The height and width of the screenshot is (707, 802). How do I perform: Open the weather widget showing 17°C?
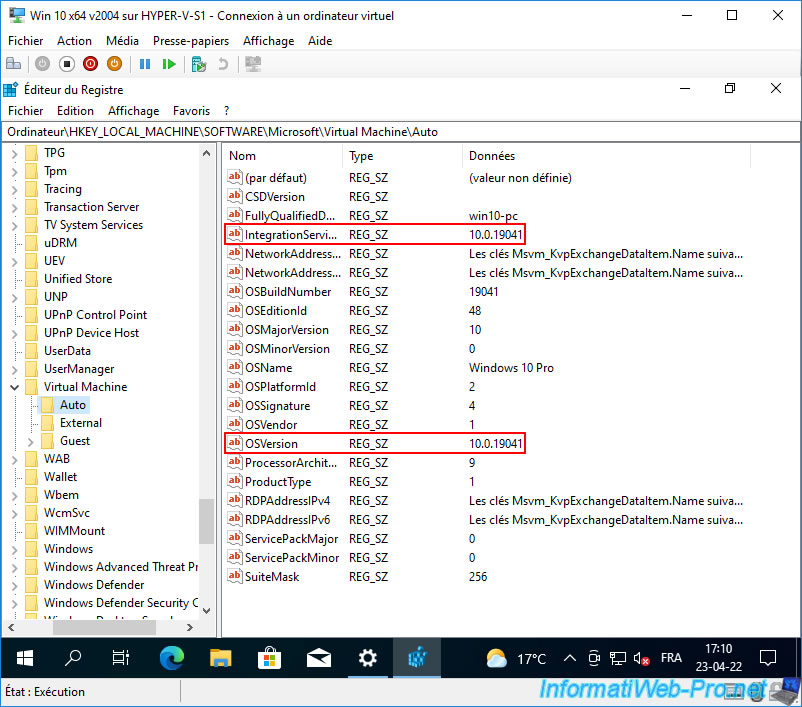[x=516, y=658]
